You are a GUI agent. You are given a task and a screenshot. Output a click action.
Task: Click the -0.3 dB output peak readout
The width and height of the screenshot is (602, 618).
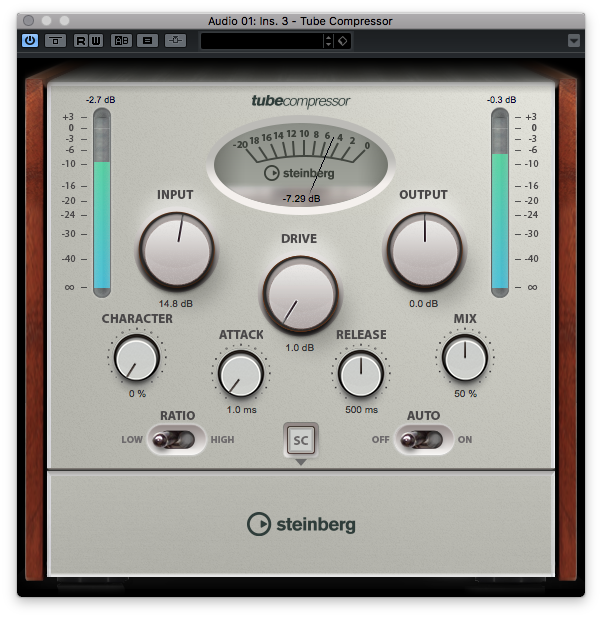(x=501, y=100)
